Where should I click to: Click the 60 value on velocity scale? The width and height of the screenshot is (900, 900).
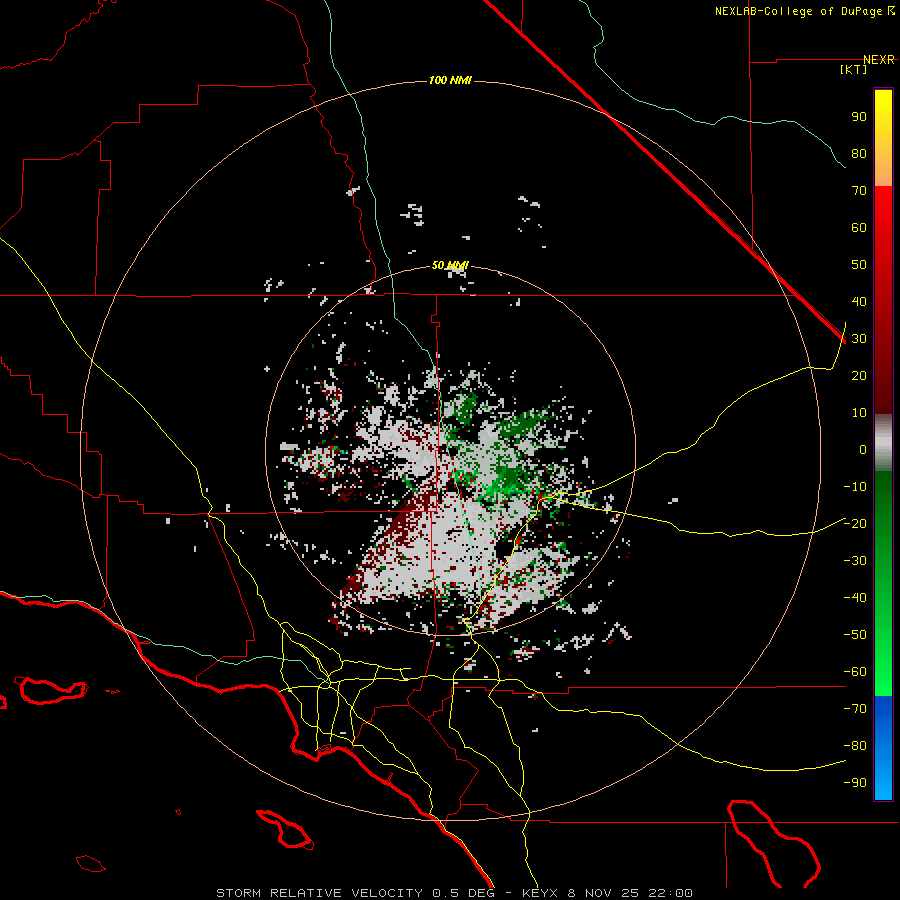coord(859,228)
